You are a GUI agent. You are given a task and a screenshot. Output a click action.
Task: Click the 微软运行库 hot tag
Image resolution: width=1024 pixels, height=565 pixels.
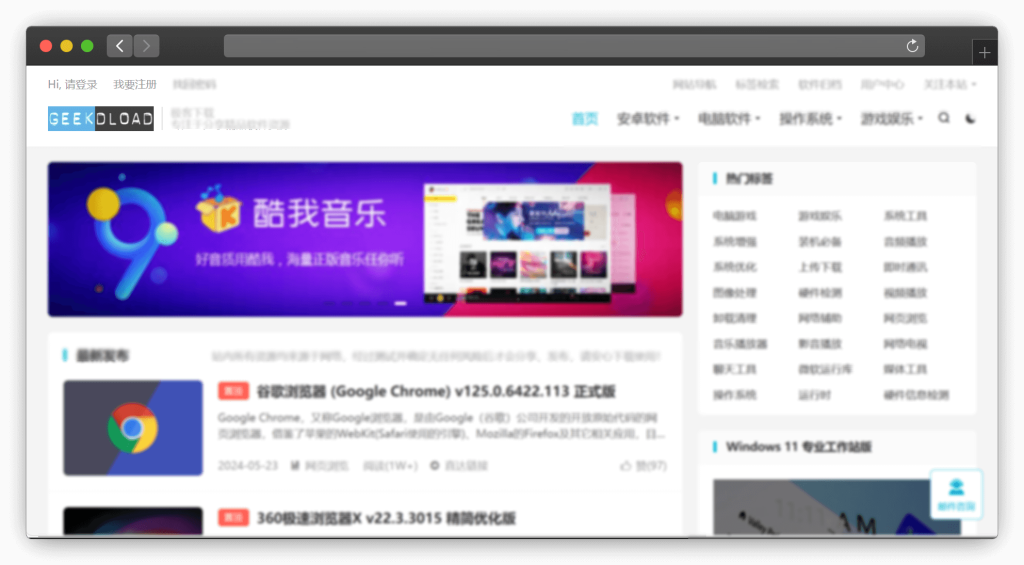click(825, 369)
